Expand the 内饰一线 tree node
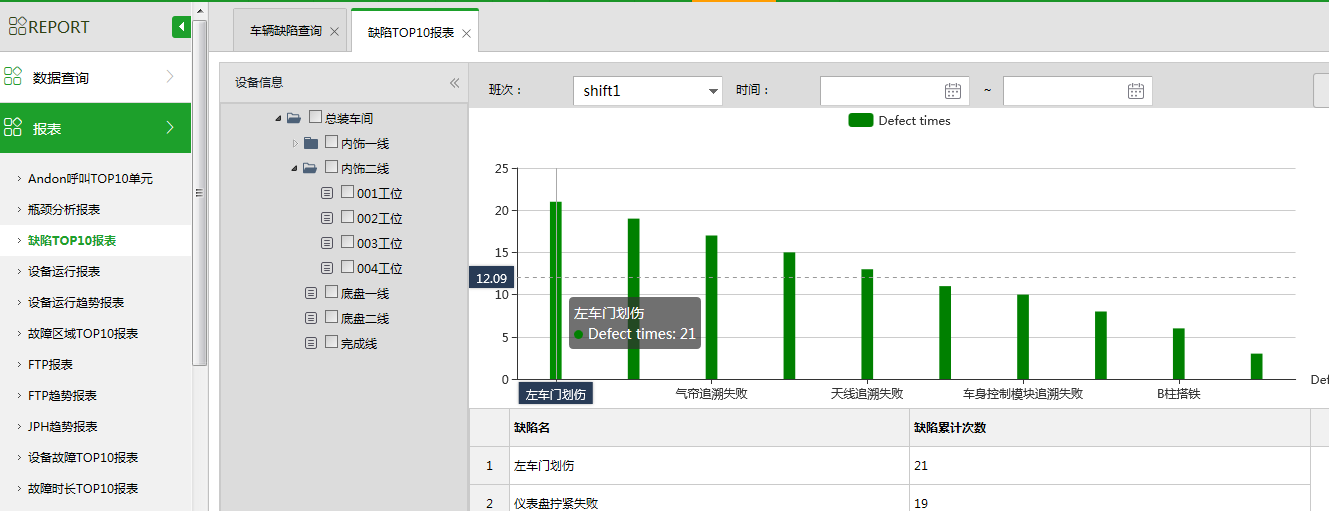Image resolution: width=1329 pixels, height=511 pixels. coord(295,144)
